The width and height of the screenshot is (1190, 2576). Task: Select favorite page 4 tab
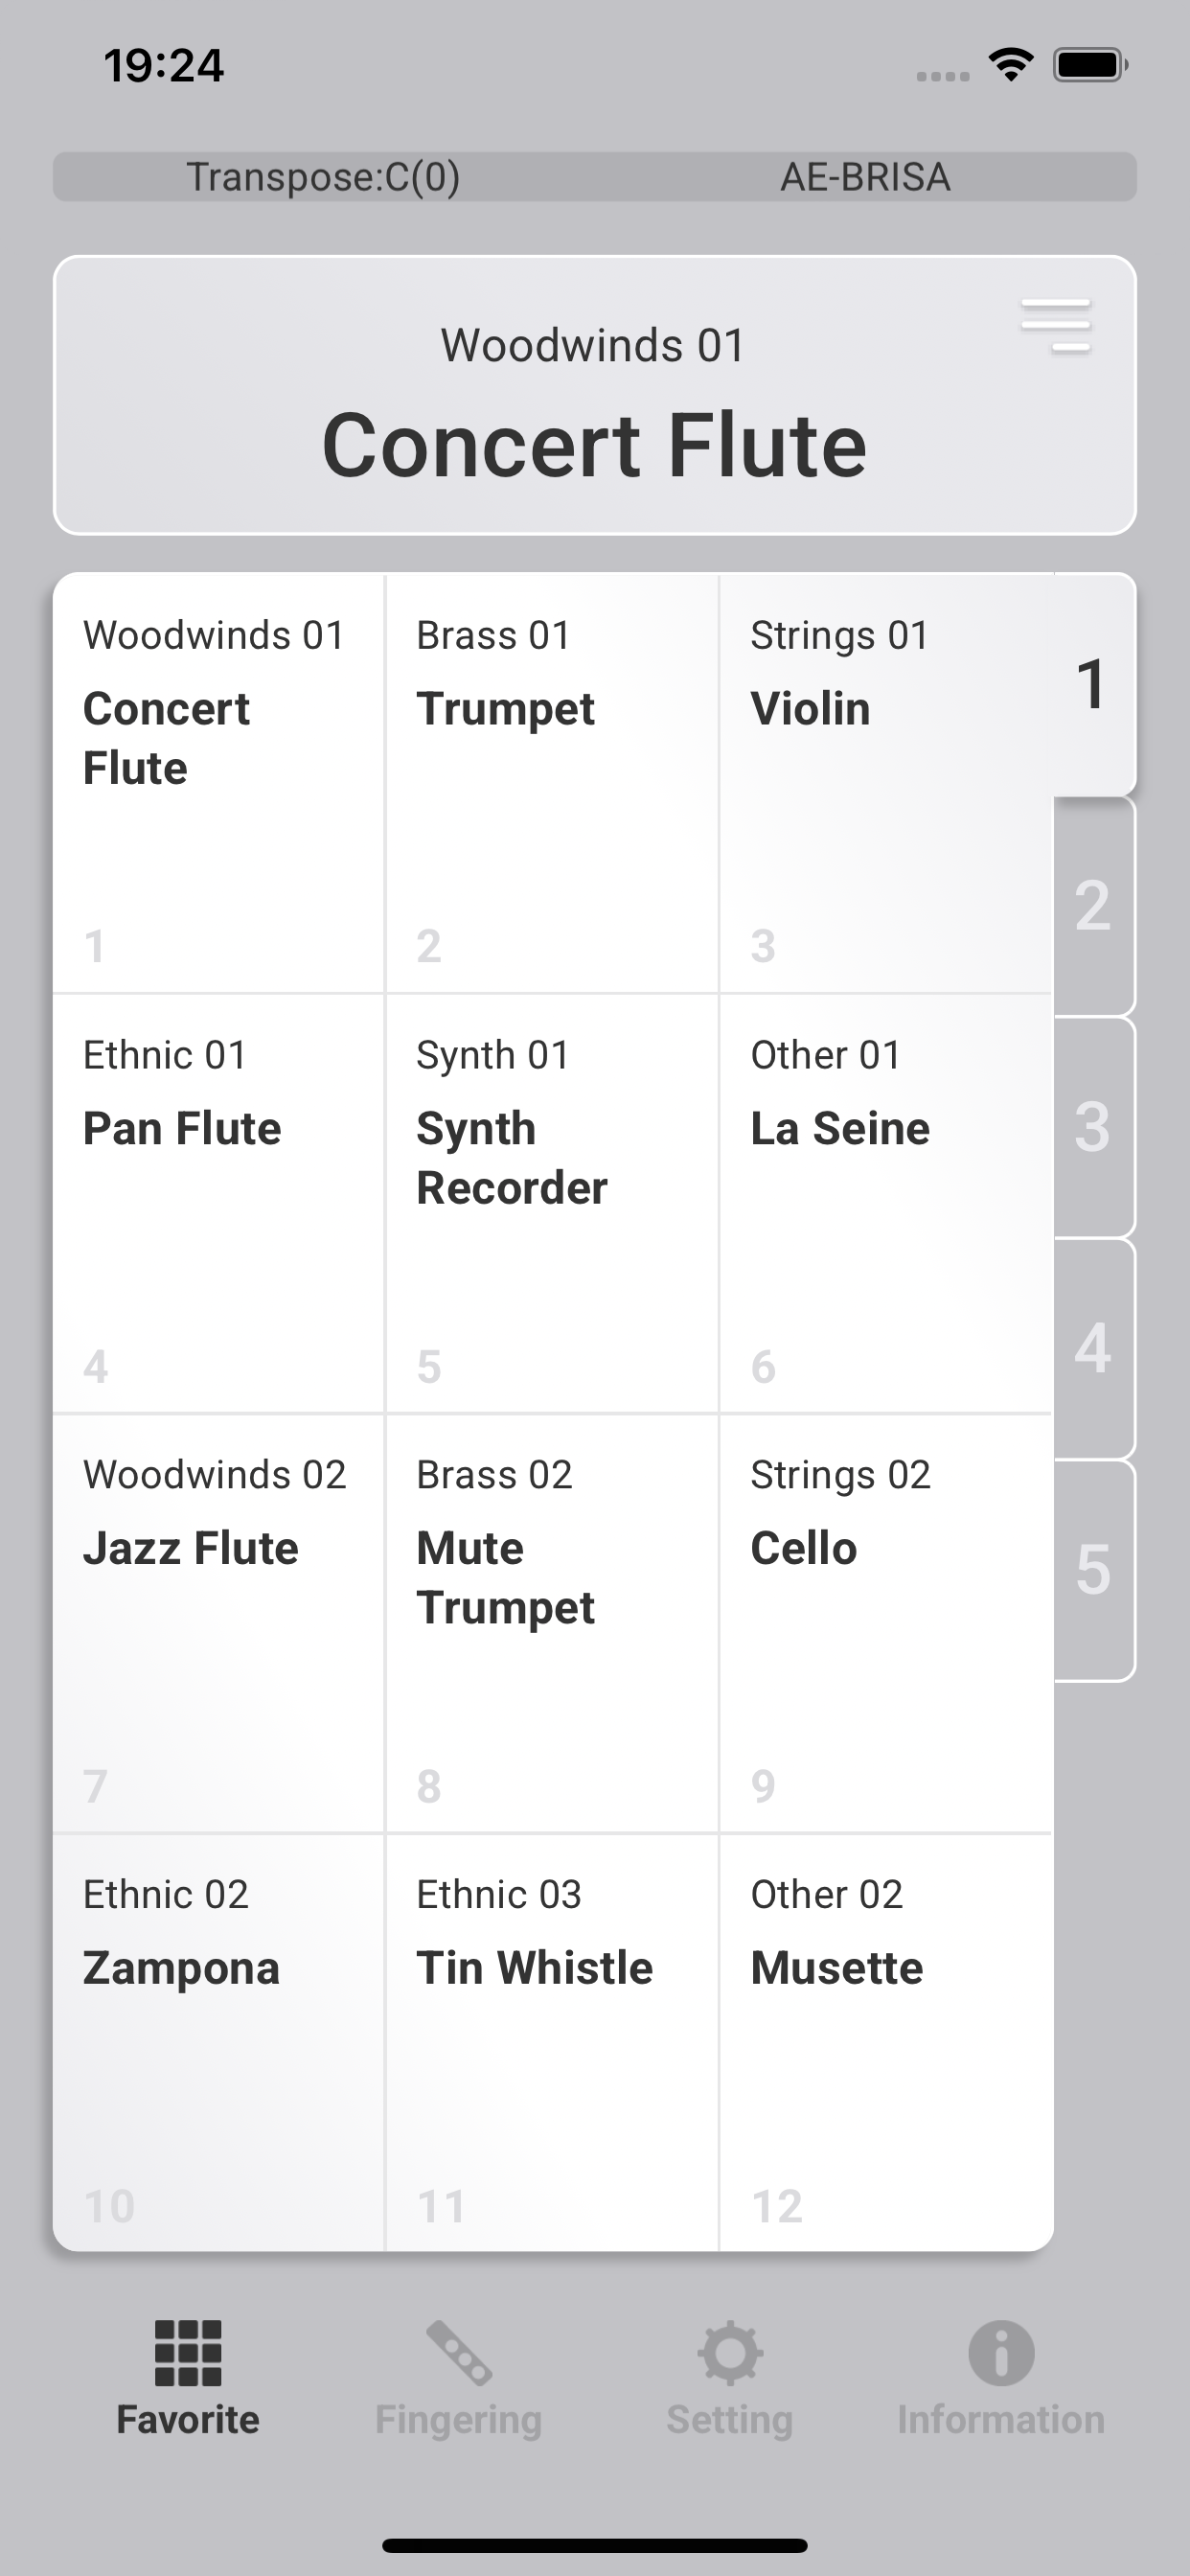pyautogui.click(x=1094, y=1348)
